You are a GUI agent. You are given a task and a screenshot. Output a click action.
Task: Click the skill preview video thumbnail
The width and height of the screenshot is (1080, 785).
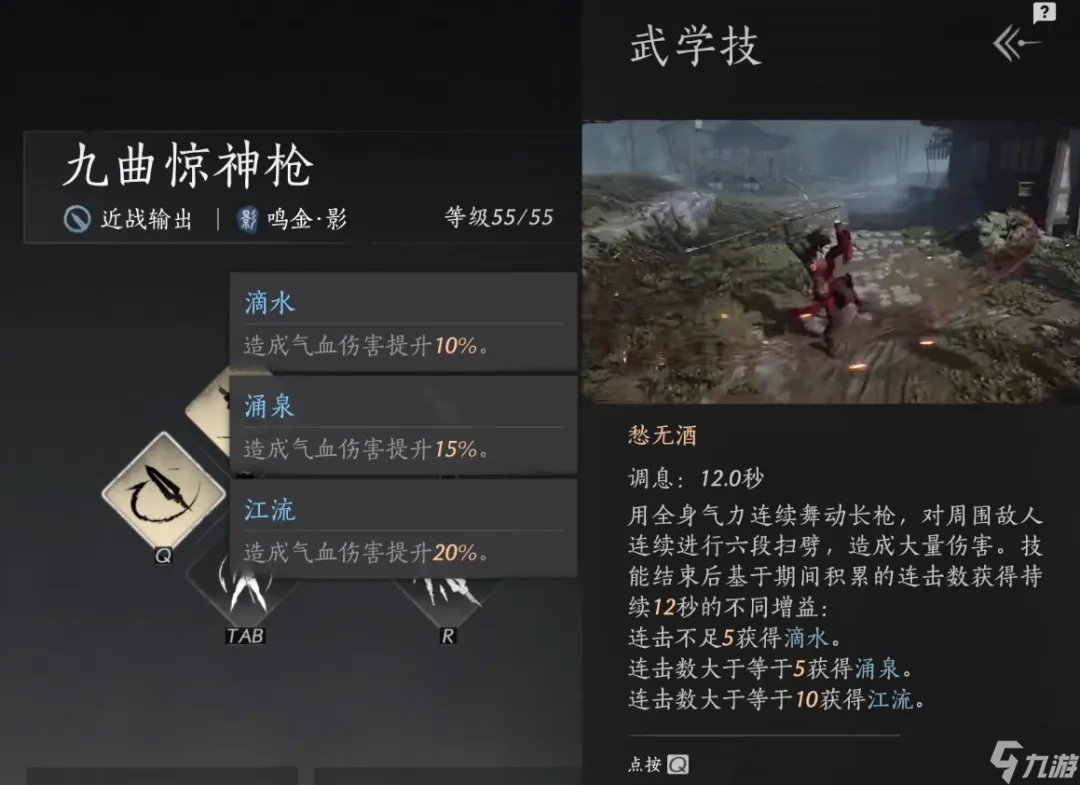(x=831, y=262)
